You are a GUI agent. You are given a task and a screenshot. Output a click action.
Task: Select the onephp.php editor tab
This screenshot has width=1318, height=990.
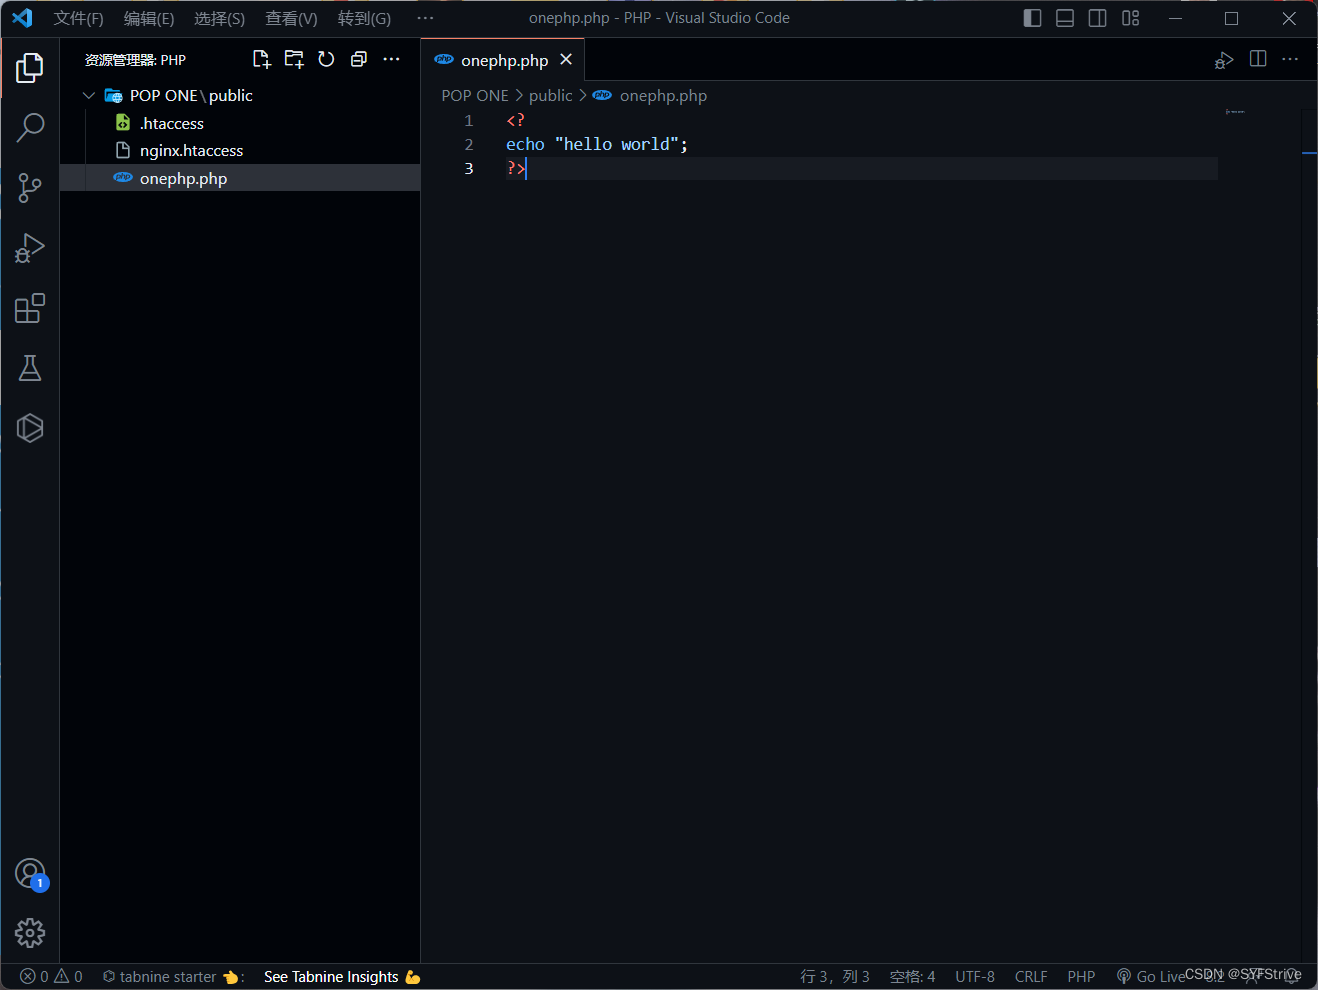(x=503, y=60)
